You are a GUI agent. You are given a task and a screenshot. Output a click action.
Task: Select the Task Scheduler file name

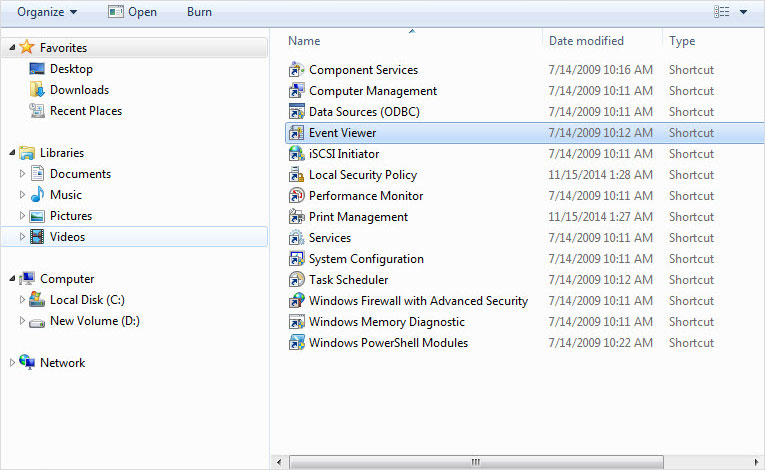(348, 280)
